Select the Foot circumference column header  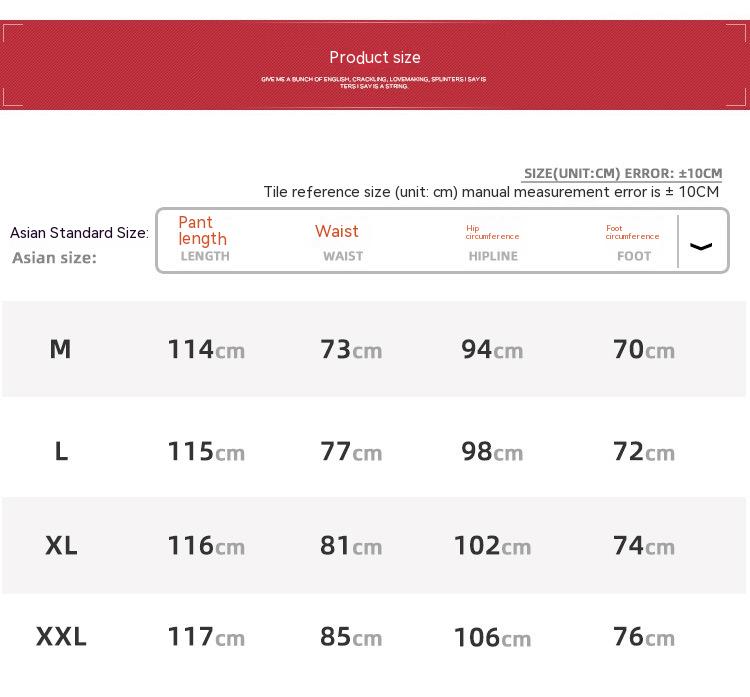tap(632, 232)
